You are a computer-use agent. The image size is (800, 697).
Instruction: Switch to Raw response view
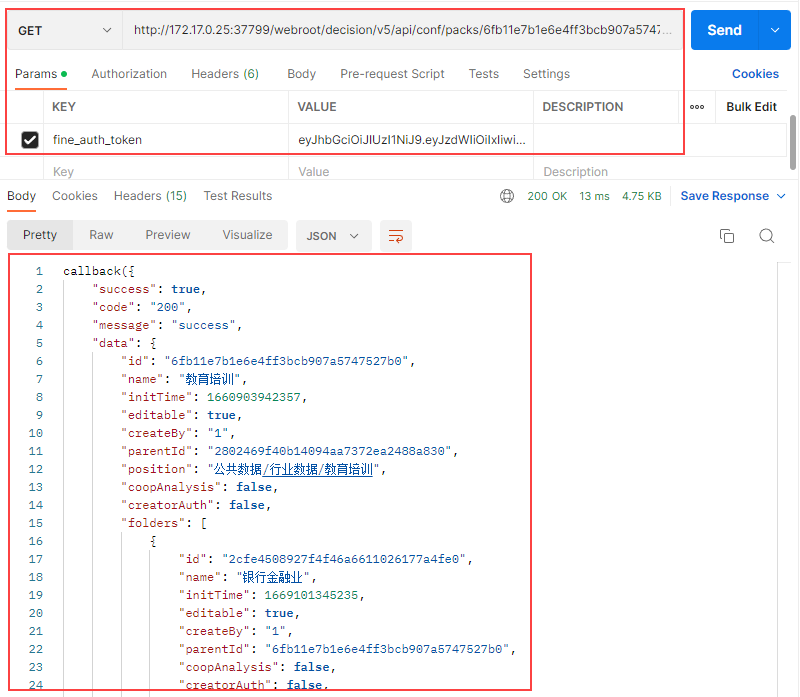(101, 235)
